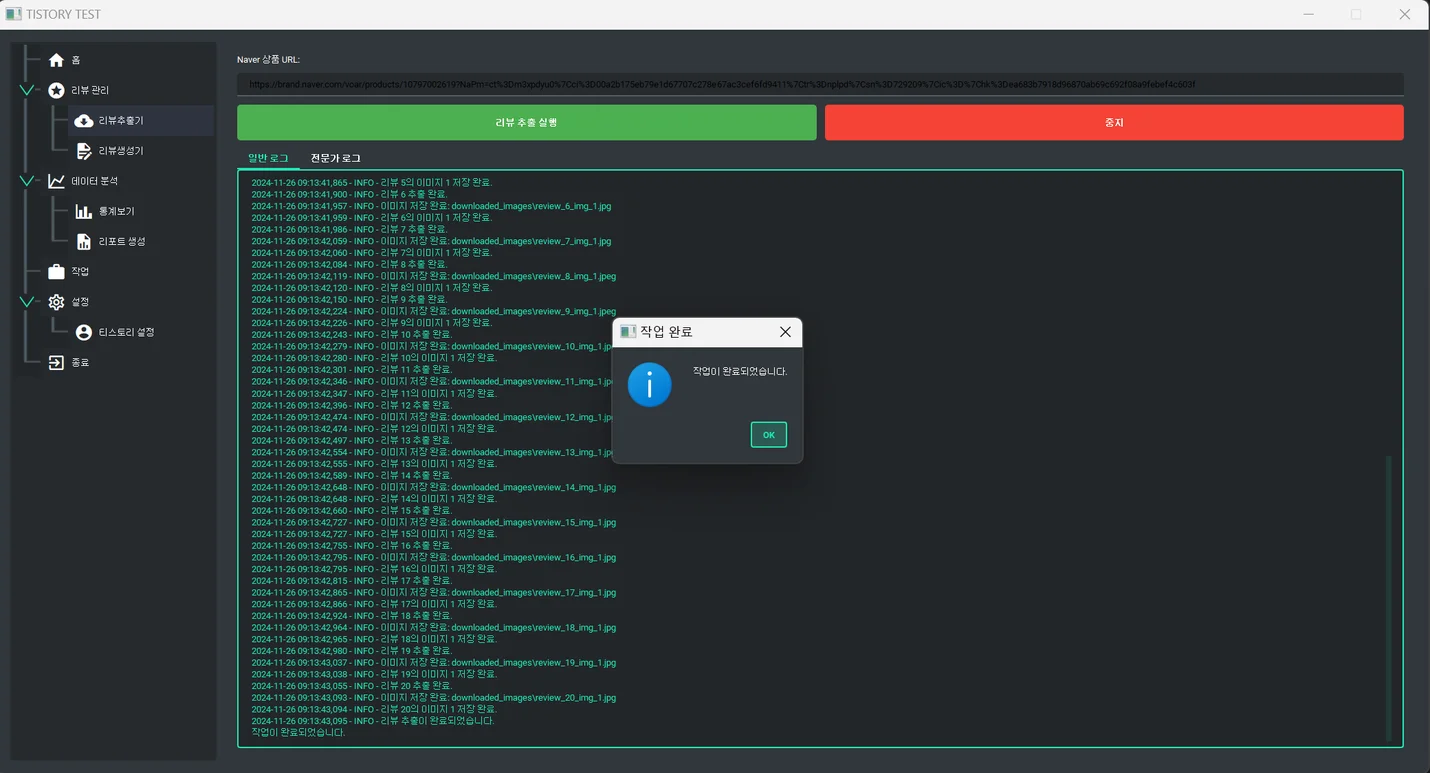Click the red 중지 button

click(x=1114, y=122)
